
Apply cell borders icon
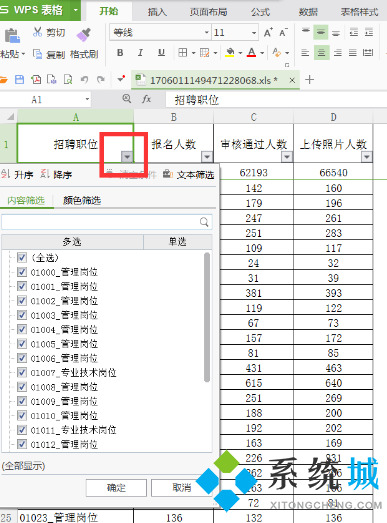point(182,52)
